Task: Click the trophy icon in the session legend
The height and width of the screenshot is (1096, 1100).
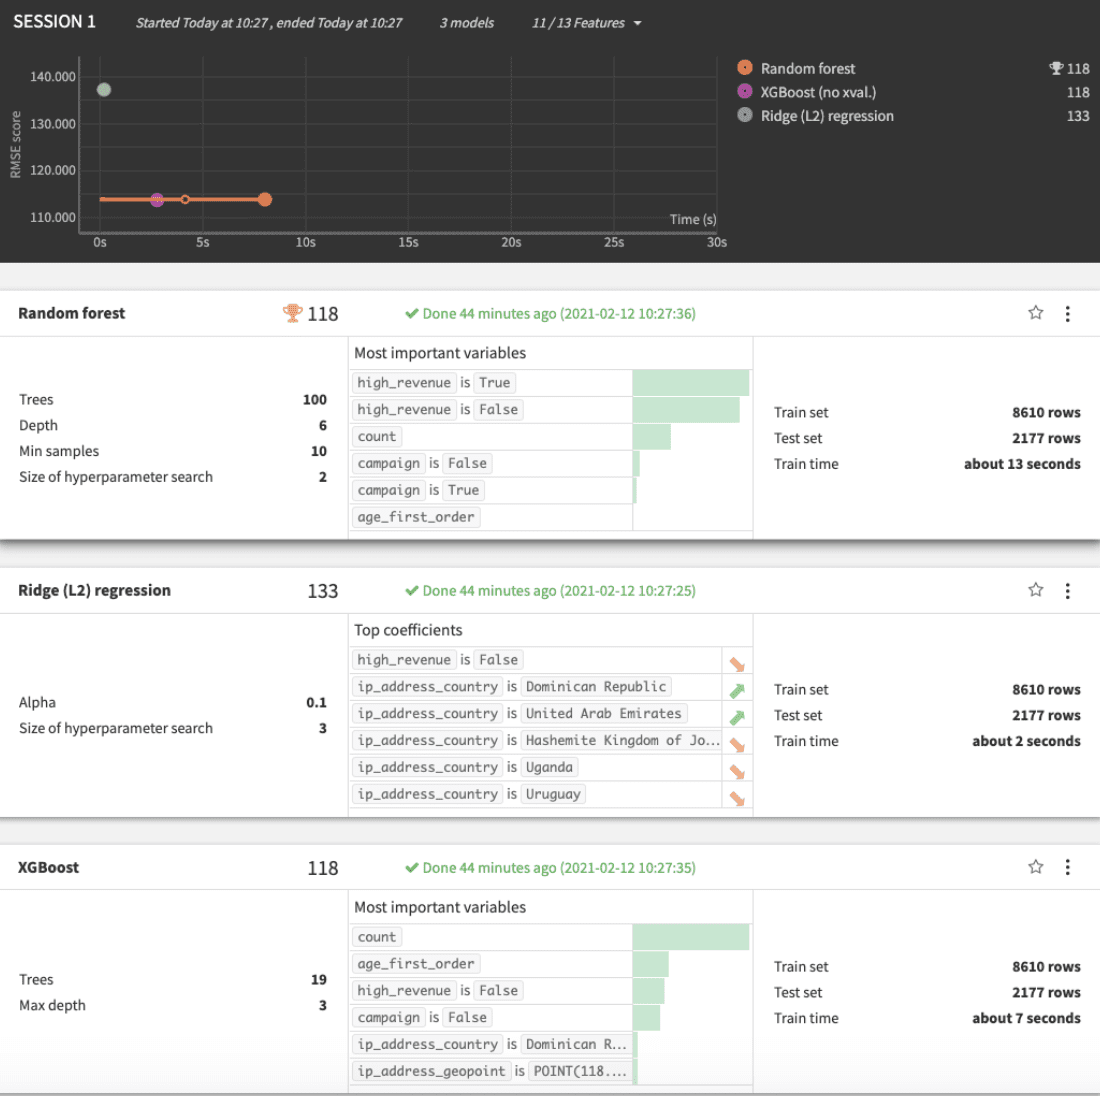Action: point(1056,68)
